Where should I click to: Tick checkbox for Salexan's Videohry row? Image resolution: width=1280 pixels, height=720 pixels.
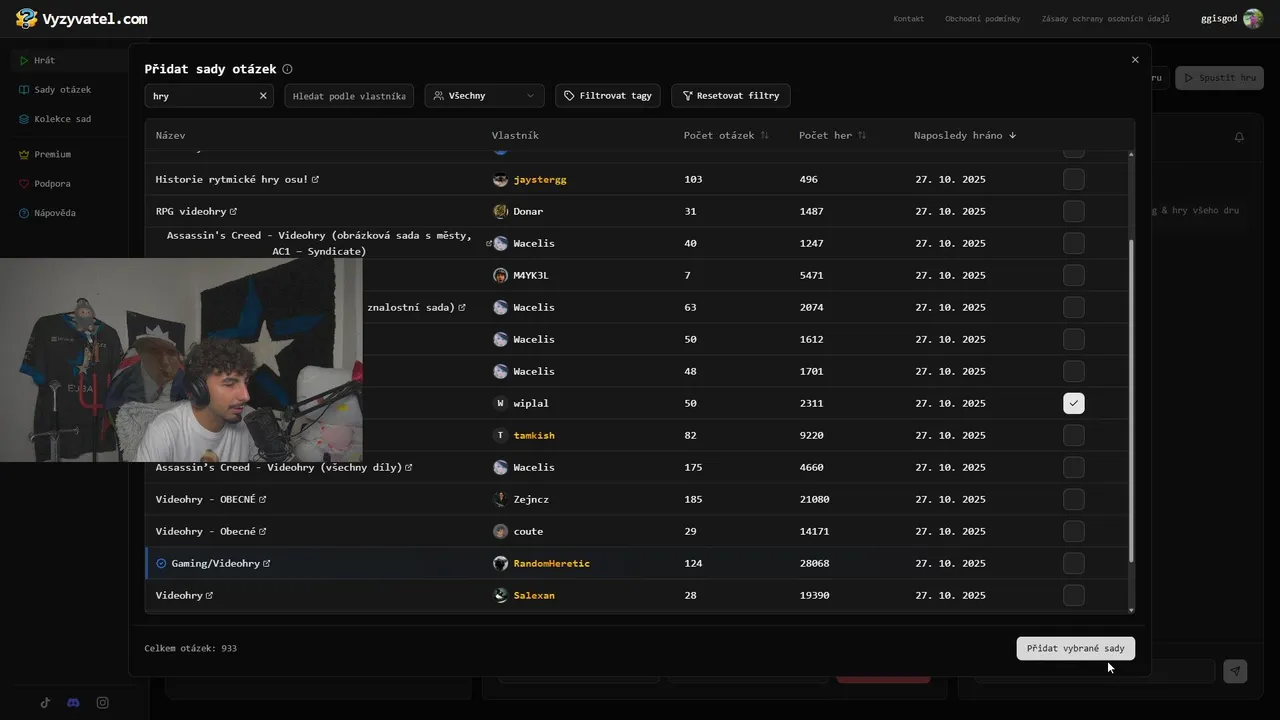pyautogui.click(x=1073, y=596)
